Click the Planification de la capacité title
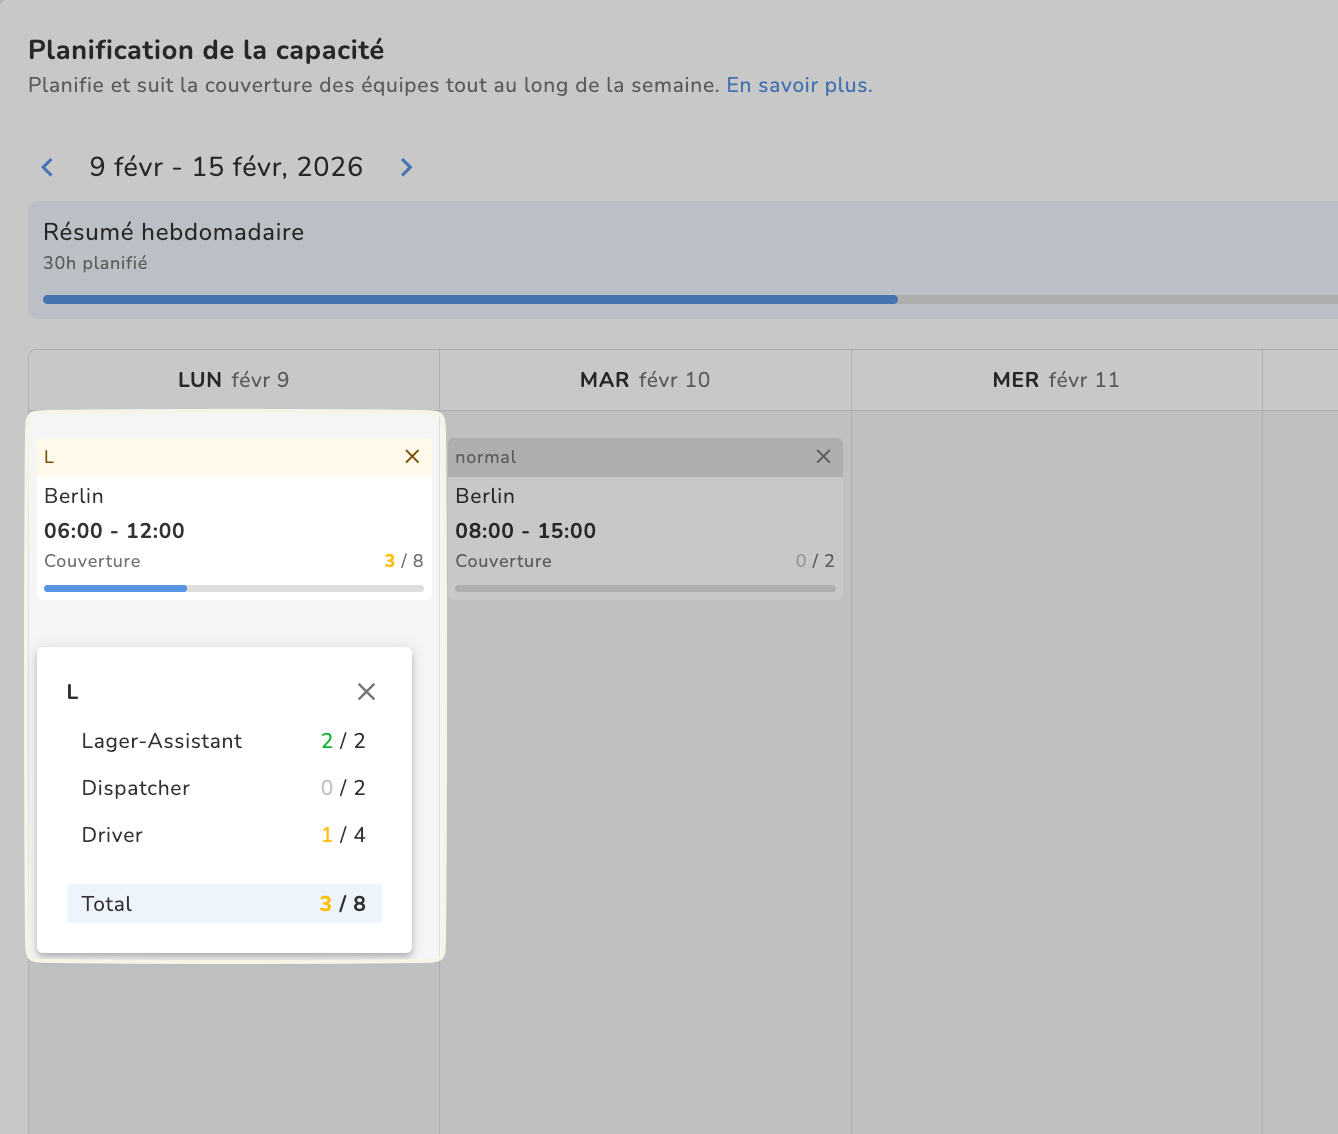Screen dimensions: 1338x1134 coord(206,50)
